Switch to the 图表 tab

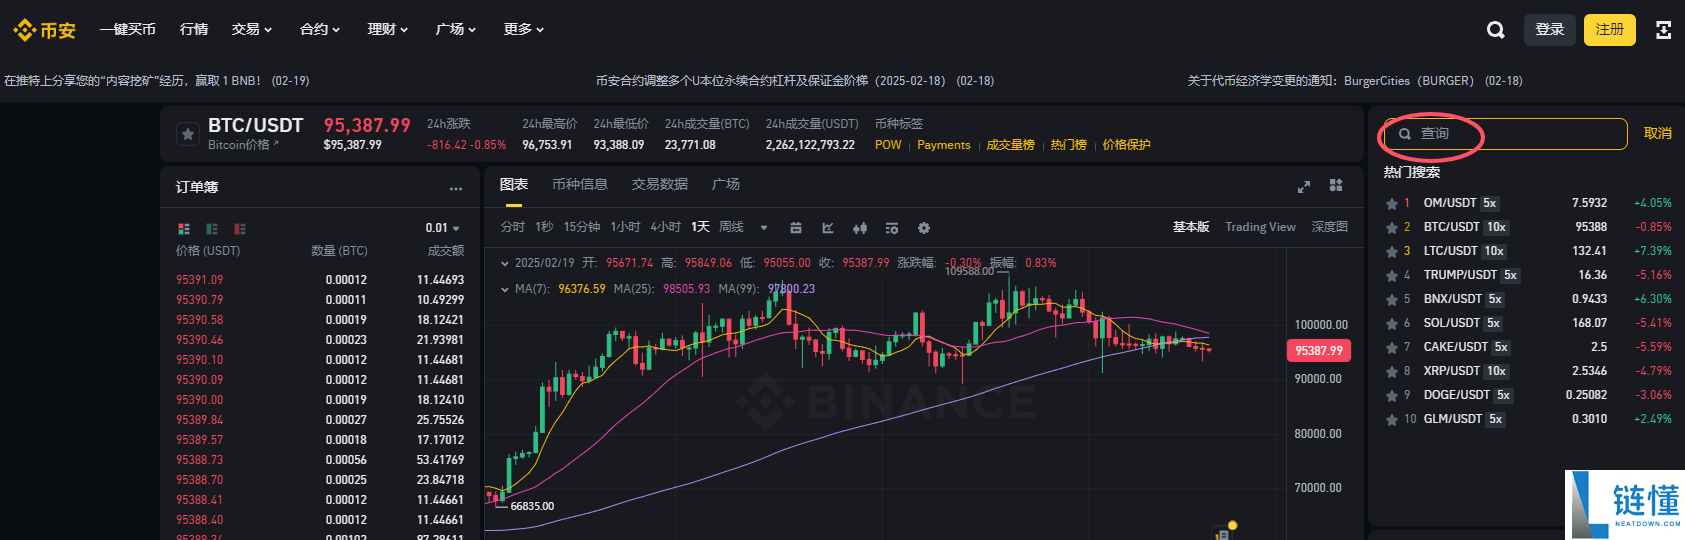coord(514,185)
